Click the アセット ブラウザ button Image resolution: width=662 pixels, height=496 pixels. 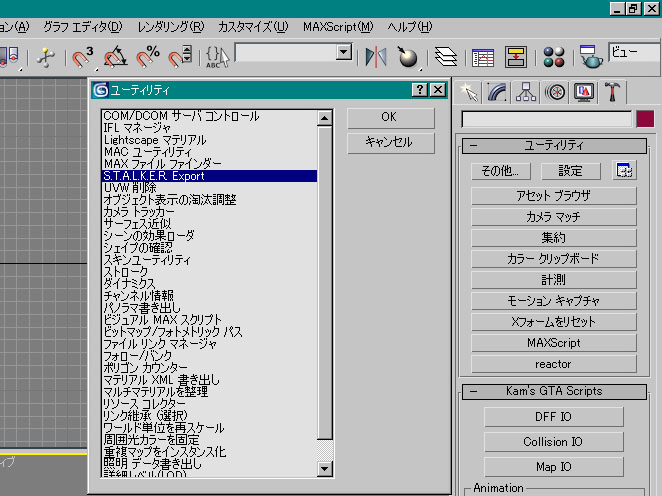tap(553, 195)
